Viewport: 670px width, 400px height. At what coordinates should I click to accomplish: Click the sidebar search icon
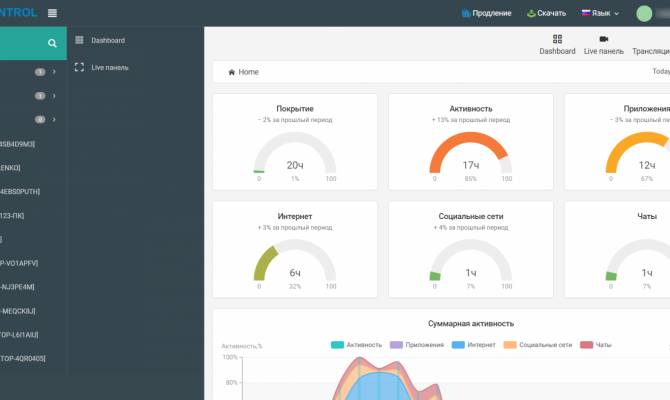52,43
